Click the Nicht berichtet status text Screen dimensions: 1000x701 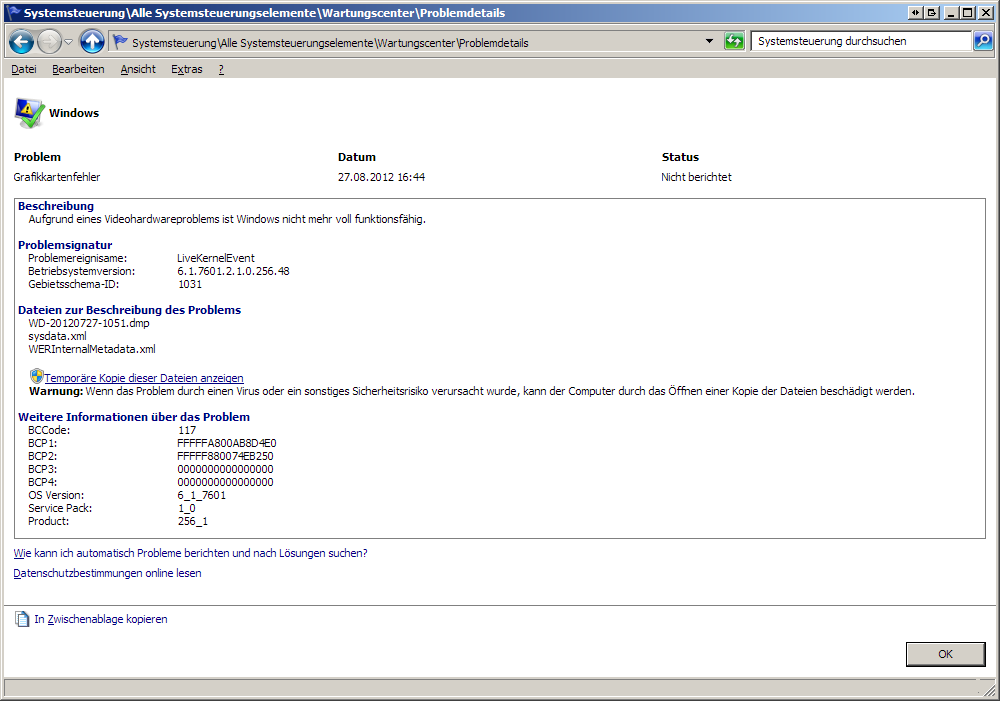click(x=696, y=177)
